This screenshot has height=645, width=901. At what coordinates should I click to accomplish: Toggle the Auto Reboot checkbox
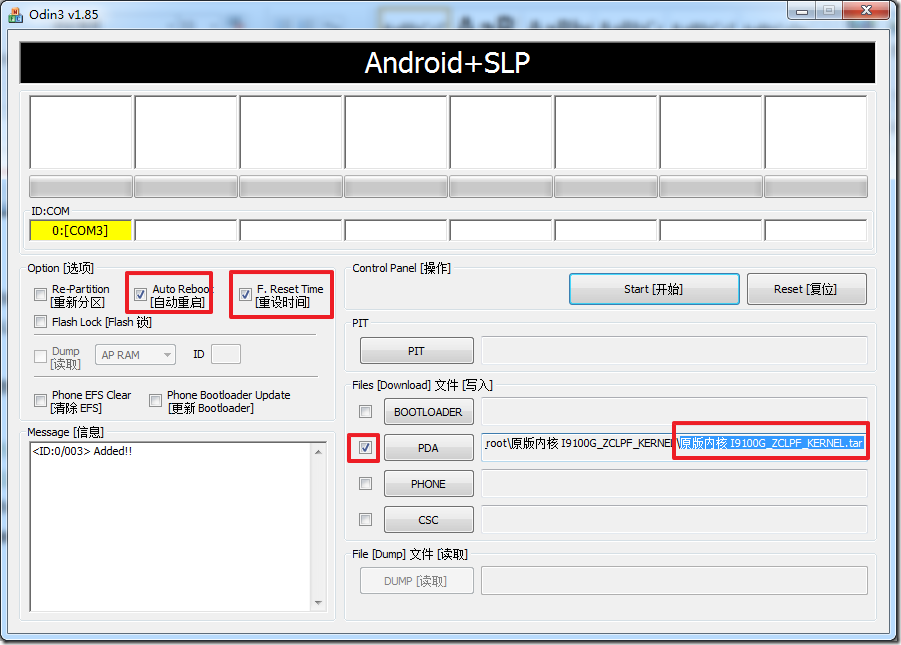coord(140,294)
